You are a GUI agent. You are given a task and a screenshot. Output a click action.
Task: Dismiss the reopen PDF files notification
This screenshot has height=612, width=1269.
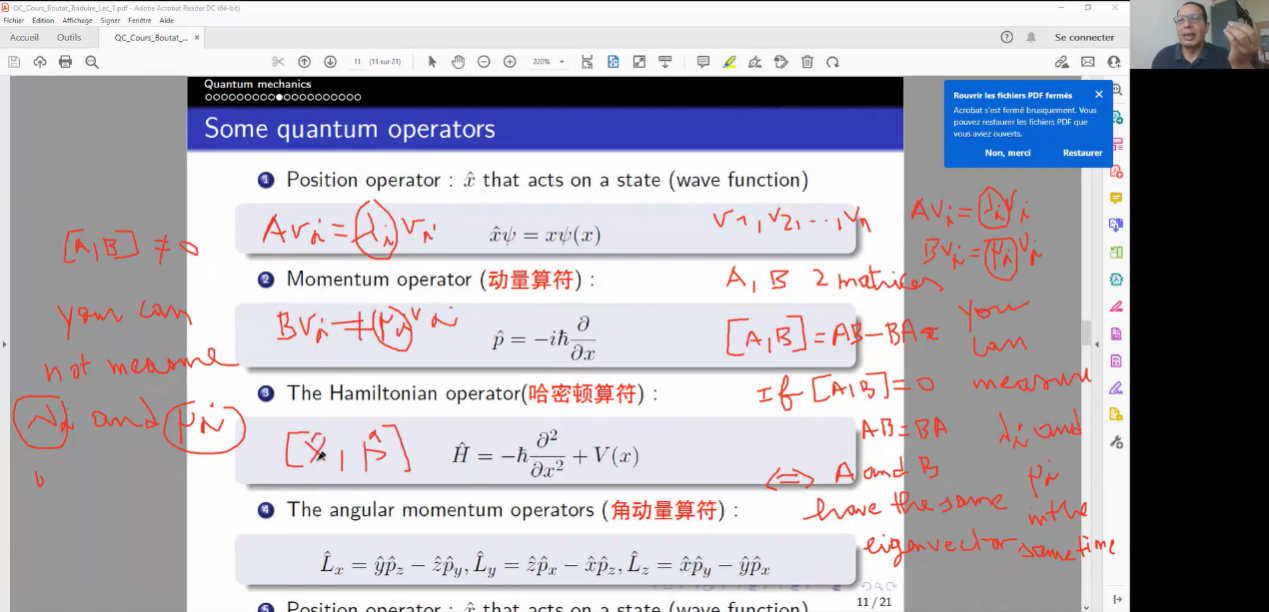(1098, 95)
